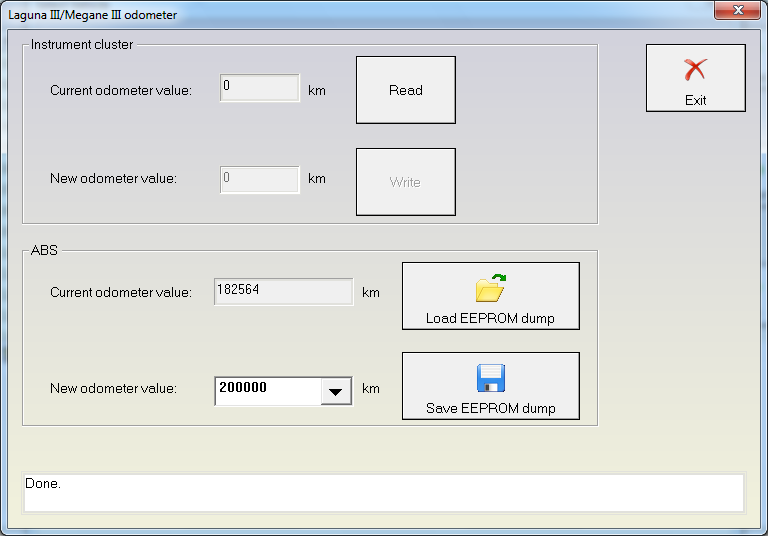Click the status box showing Done.
The width and height of the screenshot is (768, 536).
[384, 493]
